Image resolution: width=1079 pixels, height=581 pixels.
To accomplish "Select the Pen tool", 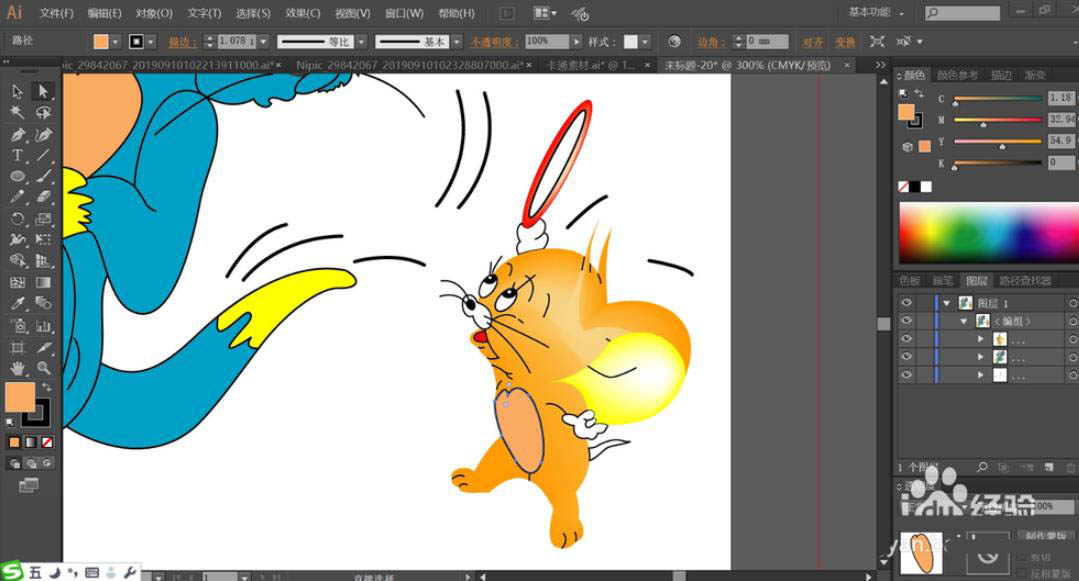I will click(x=17, y=134).
